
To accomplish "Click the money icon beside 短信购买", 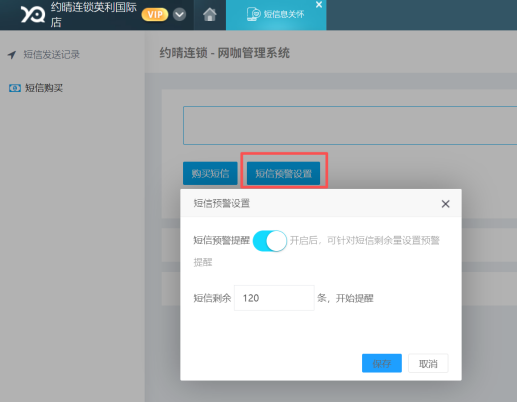I will click(x=15, y=88).
